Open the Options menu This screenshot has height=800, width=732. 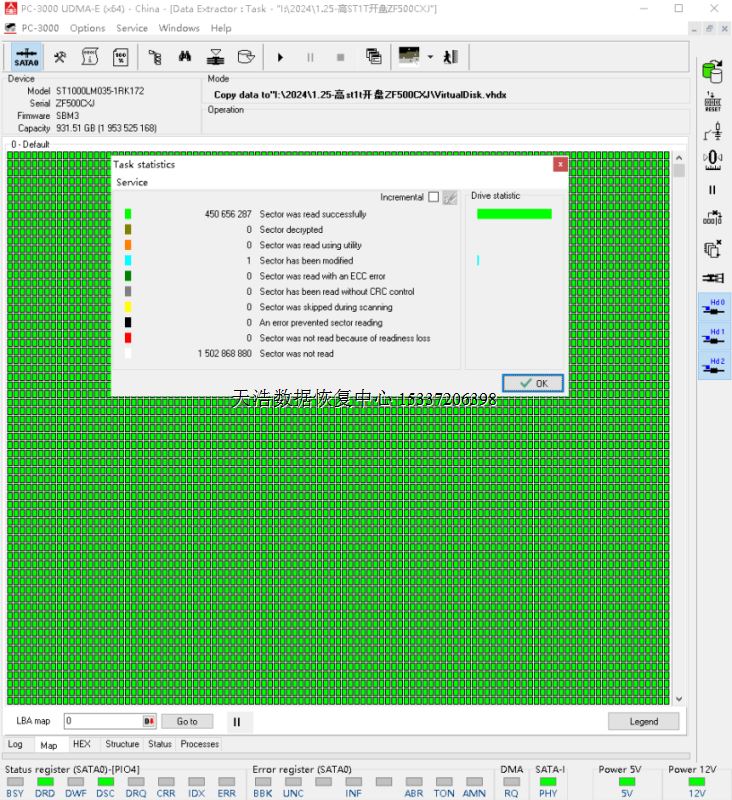pos(88,28)
